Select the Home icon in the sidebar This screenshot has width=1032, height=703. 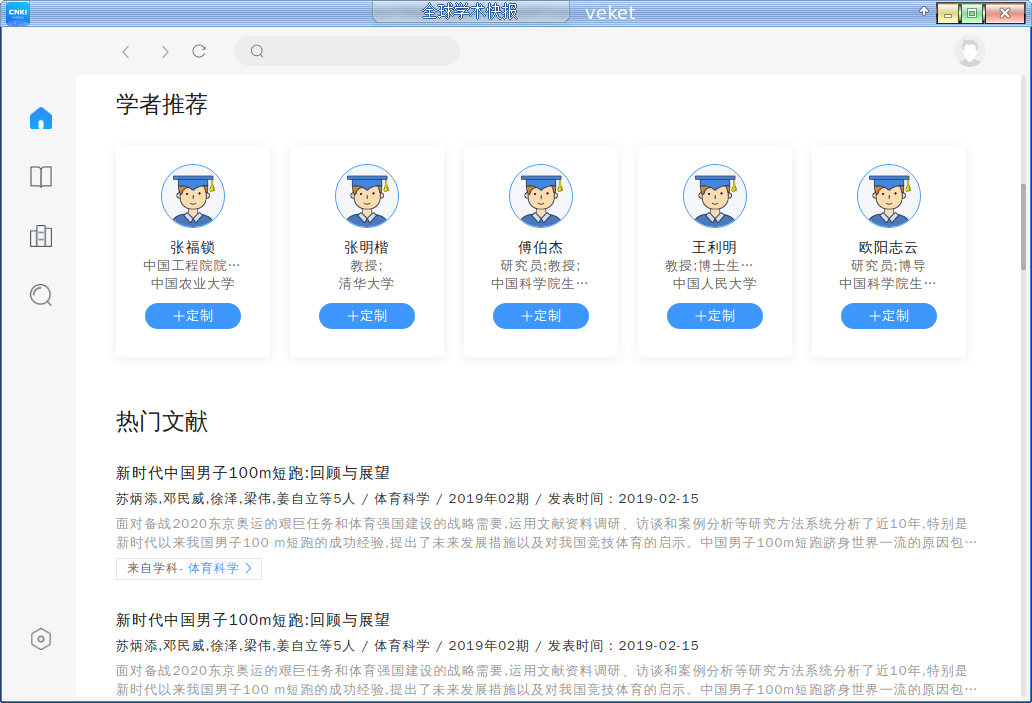(40, 117)
